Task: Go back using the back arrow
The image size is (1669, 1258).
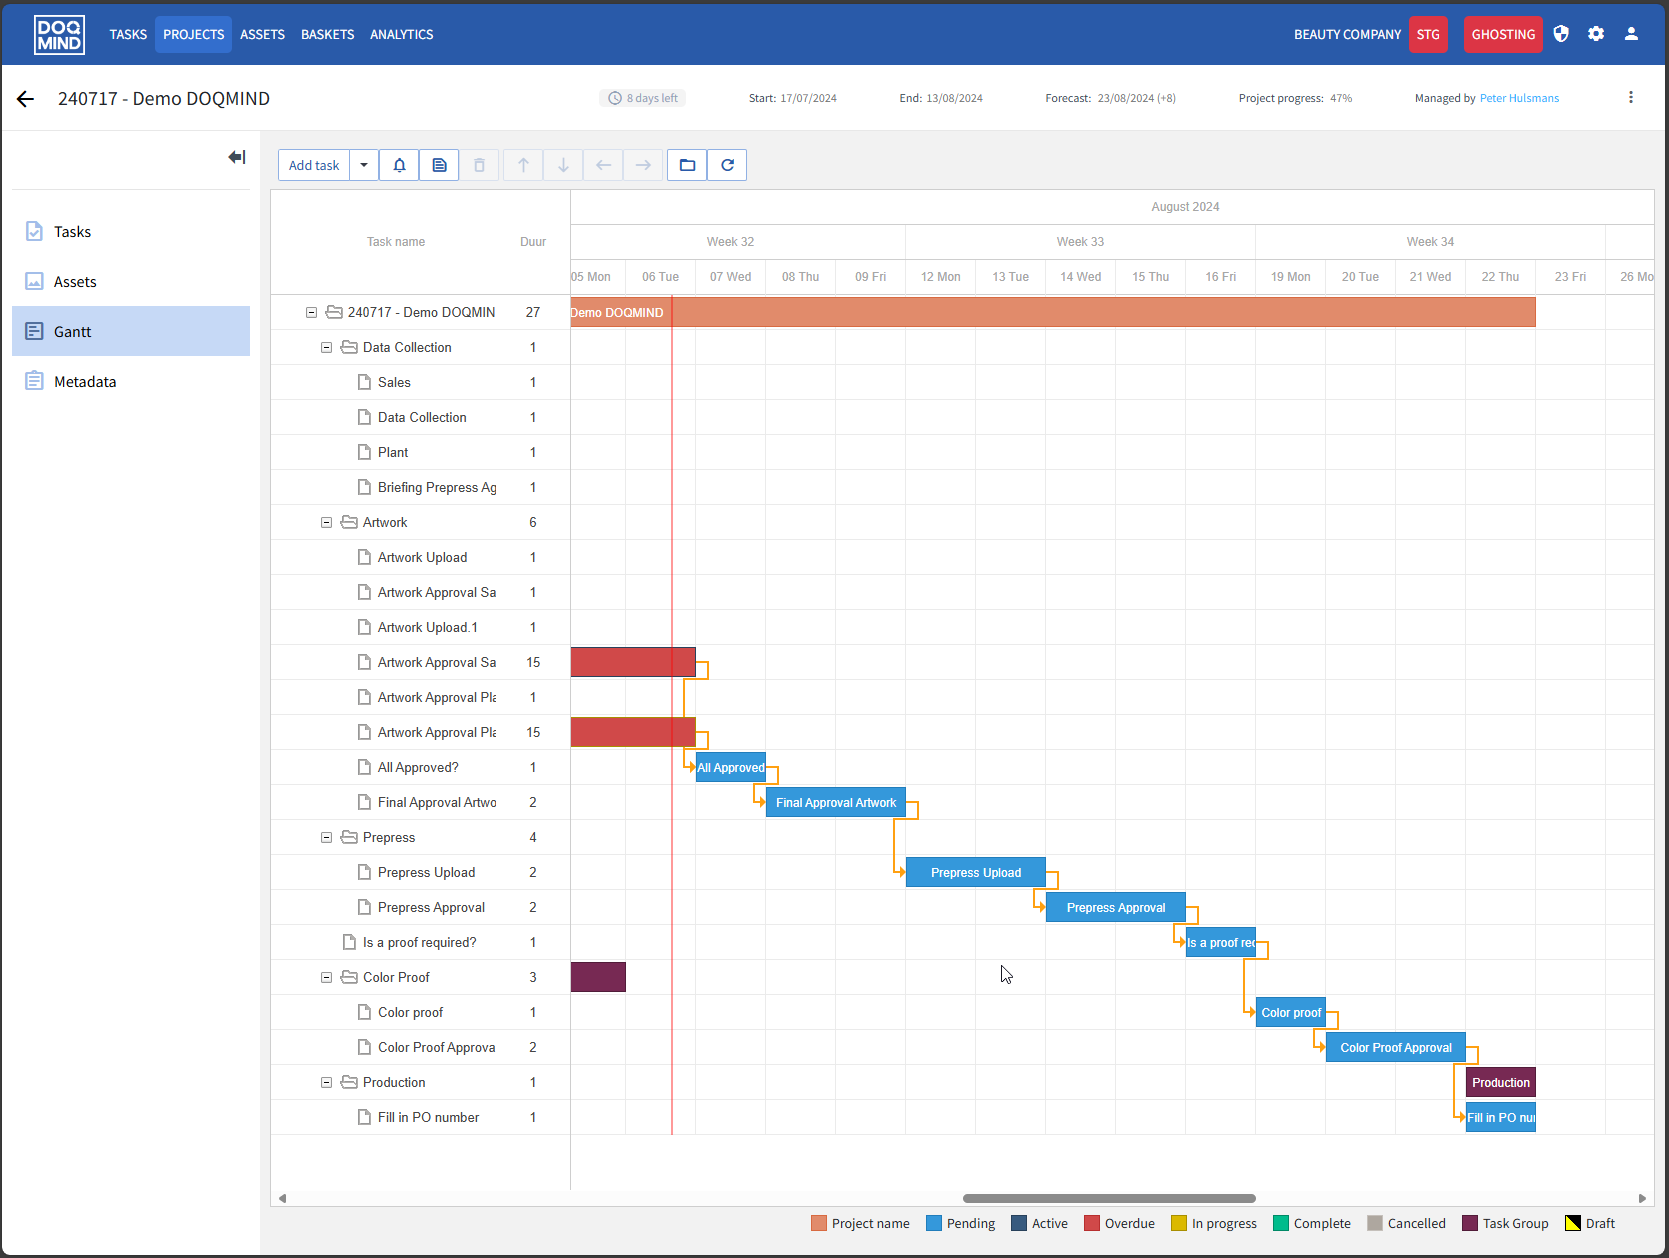Action: (x=26, y=98)
